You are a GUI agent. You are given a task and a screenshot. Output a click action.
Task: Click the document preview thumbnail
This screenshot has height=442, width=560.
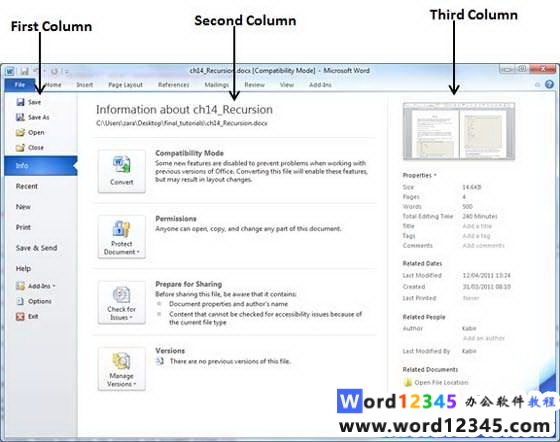(x=459, y=131)
